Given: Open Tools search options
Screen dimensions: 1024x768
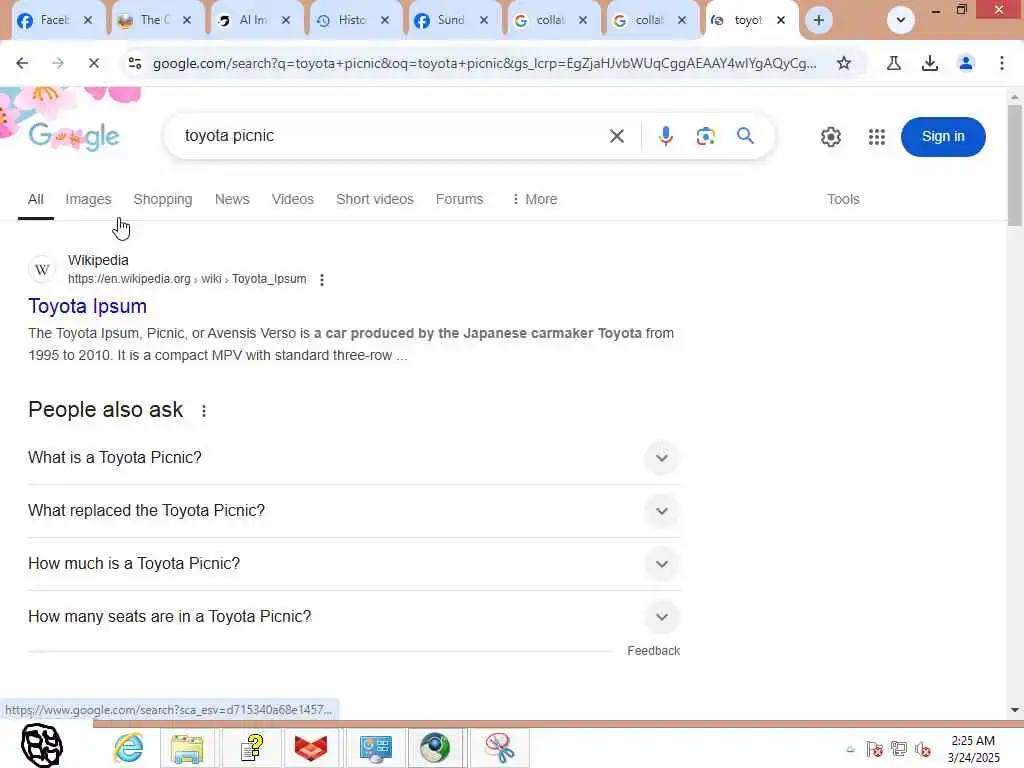Looking at the screenshot, I should point(843,199).
